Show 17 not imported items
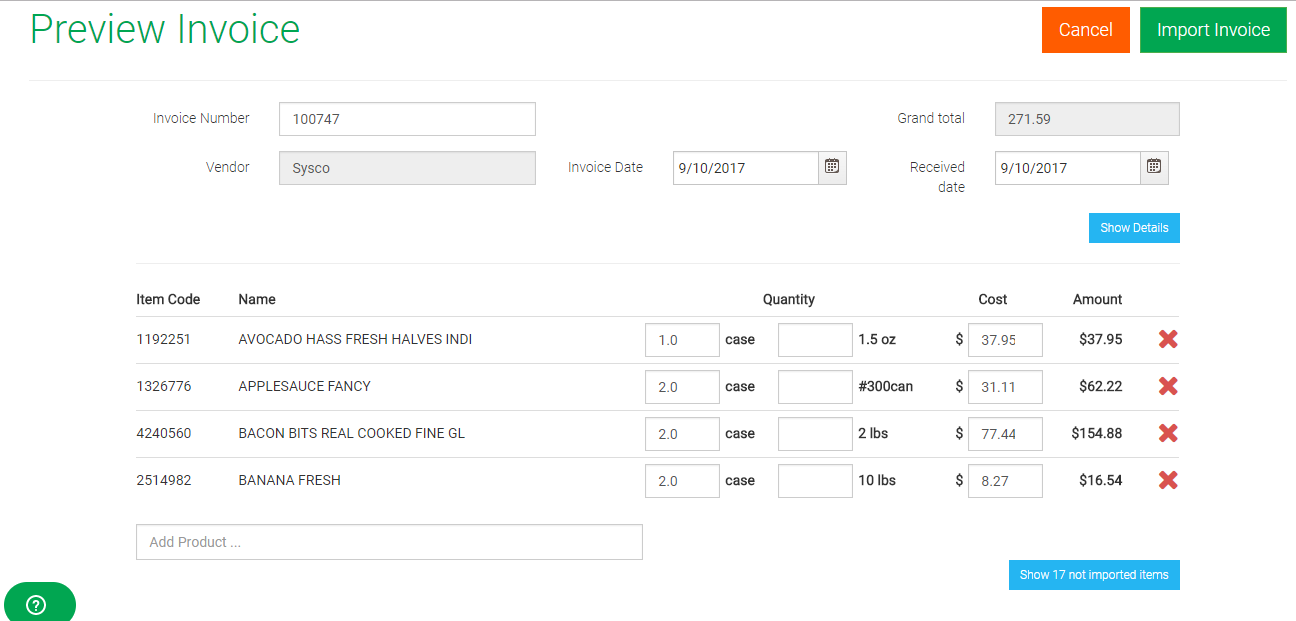1296x621 pixels. click(x=1094, y=575)
